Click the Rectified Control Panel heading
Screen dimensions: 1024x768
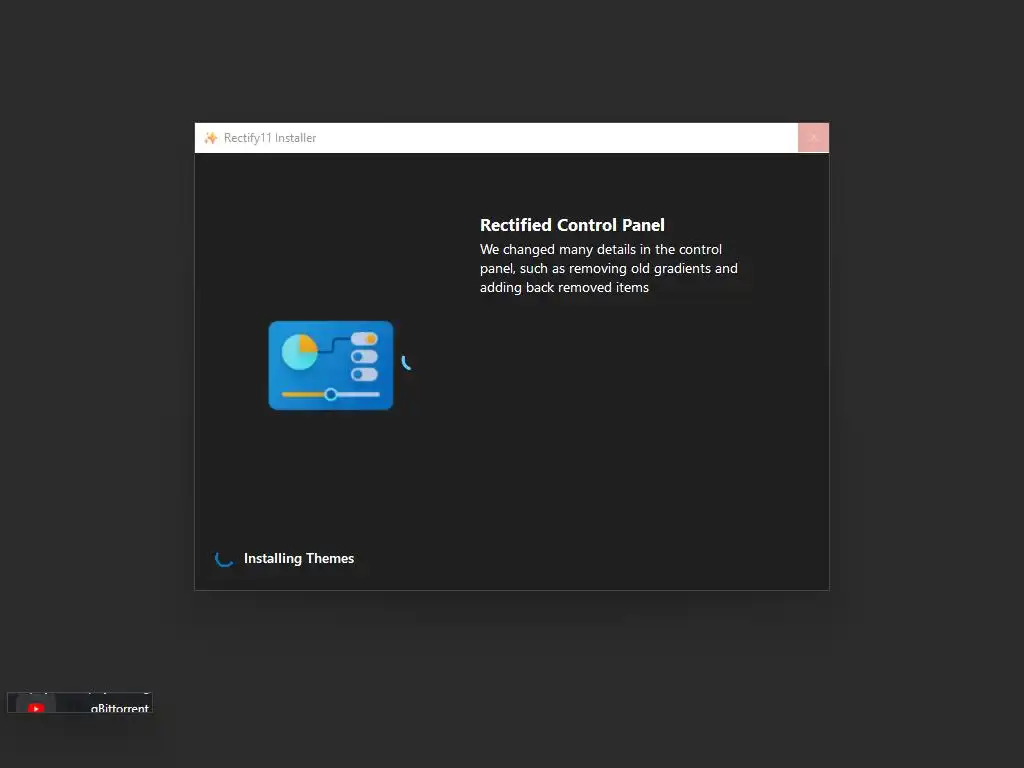pyautogui.click(x=572, y=225)
